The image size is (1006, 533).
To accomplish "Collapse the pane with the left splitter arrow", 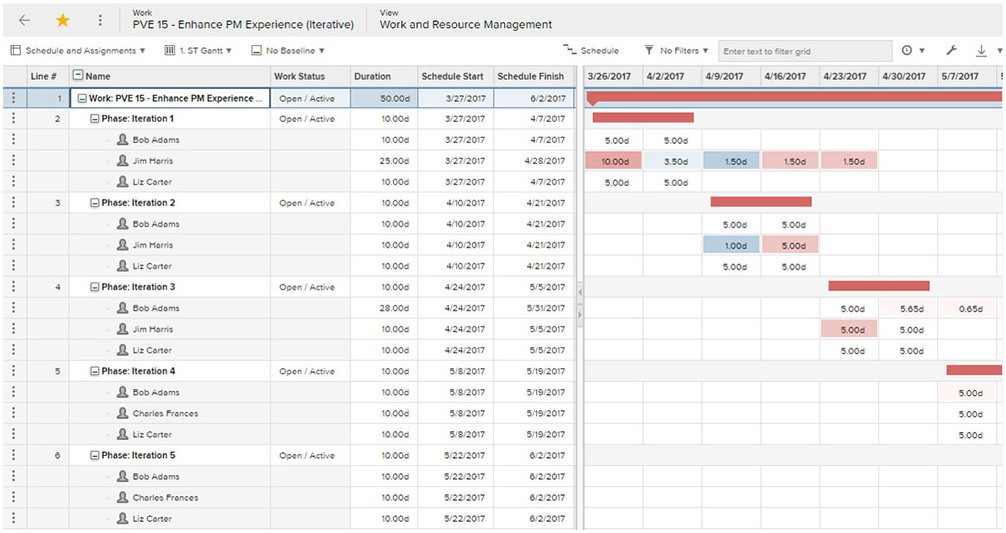I will [580, 292].
